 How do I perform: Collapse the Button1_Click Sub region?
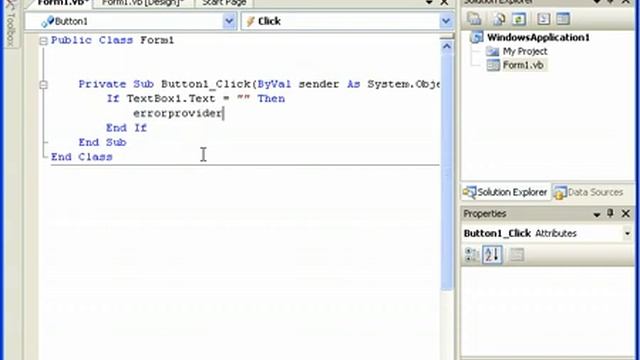coord(43,84)
